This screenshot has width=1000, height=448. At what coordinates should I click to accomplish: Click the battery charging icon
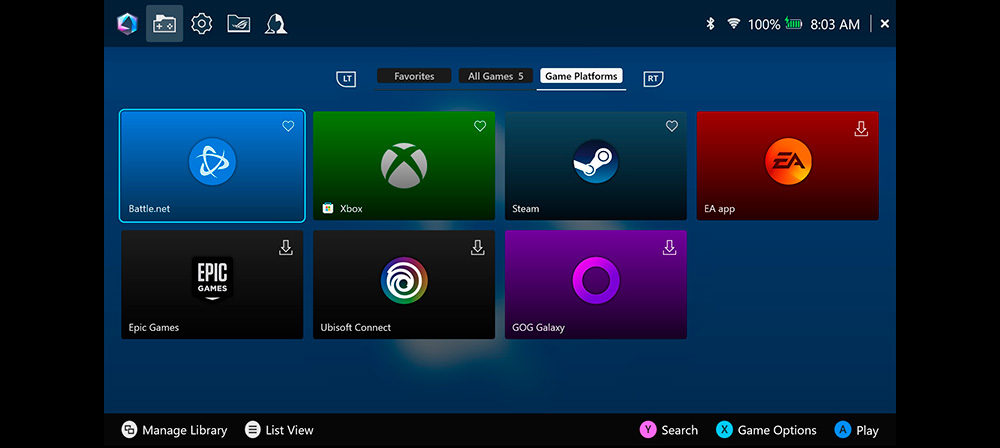pyautogui.click(x=793, y=24)
